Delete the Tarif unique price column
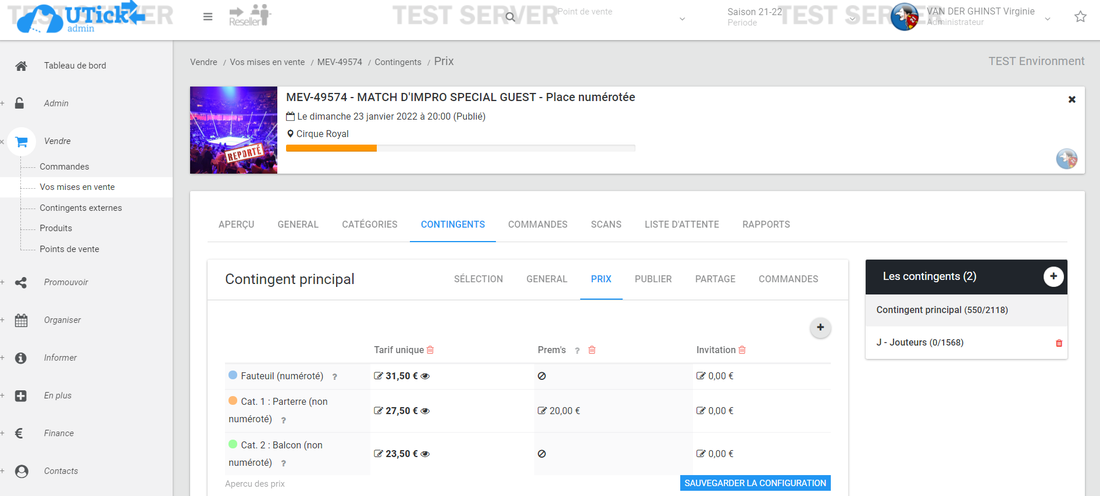The image size is (1100, 496). coord(430,350)
